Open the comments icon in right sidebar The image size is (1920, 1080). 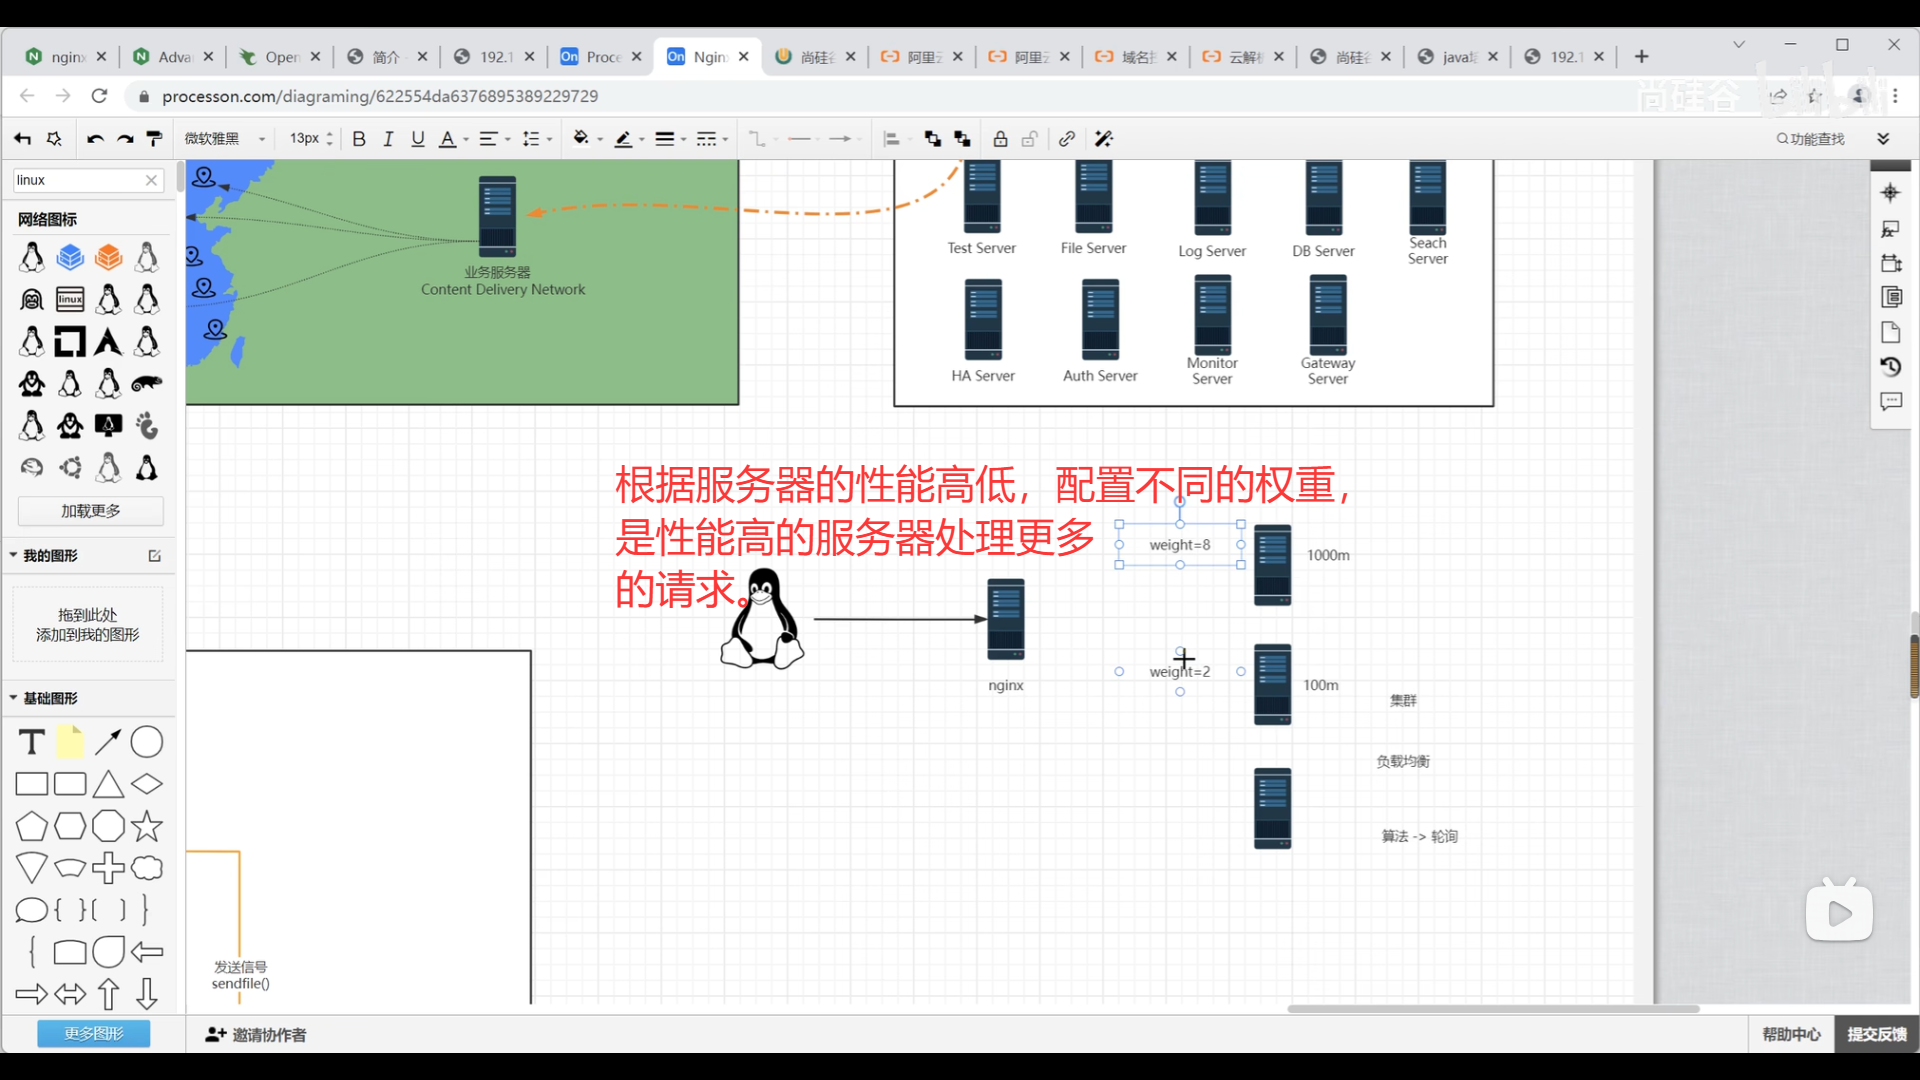click(x=1890, y=401)
